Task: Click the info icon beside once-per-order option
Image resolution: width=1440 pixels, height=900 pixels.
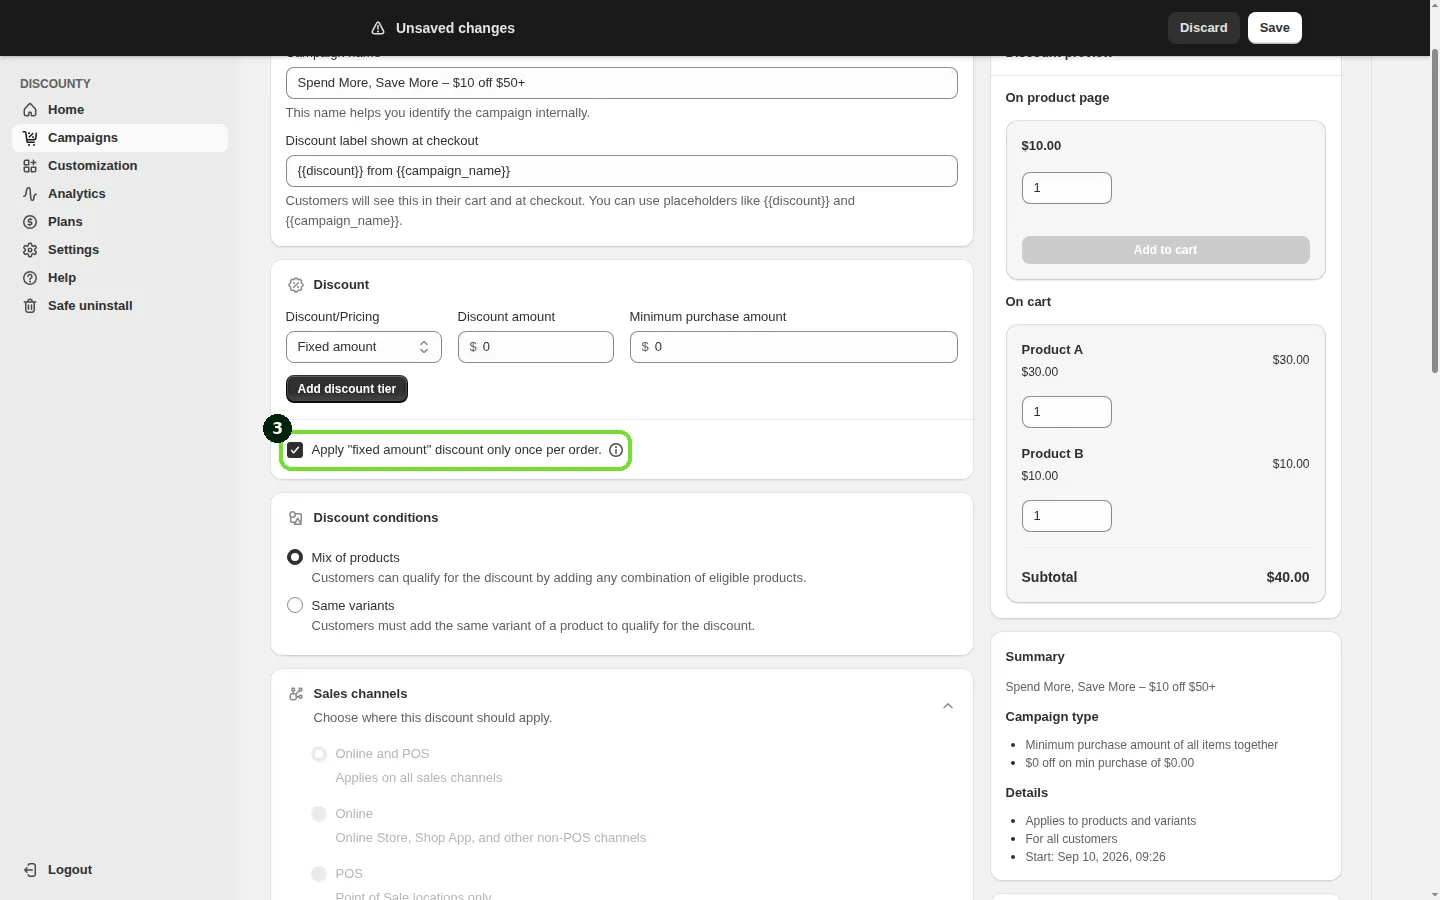Action: pyautogui.click(x=616, y=450)
